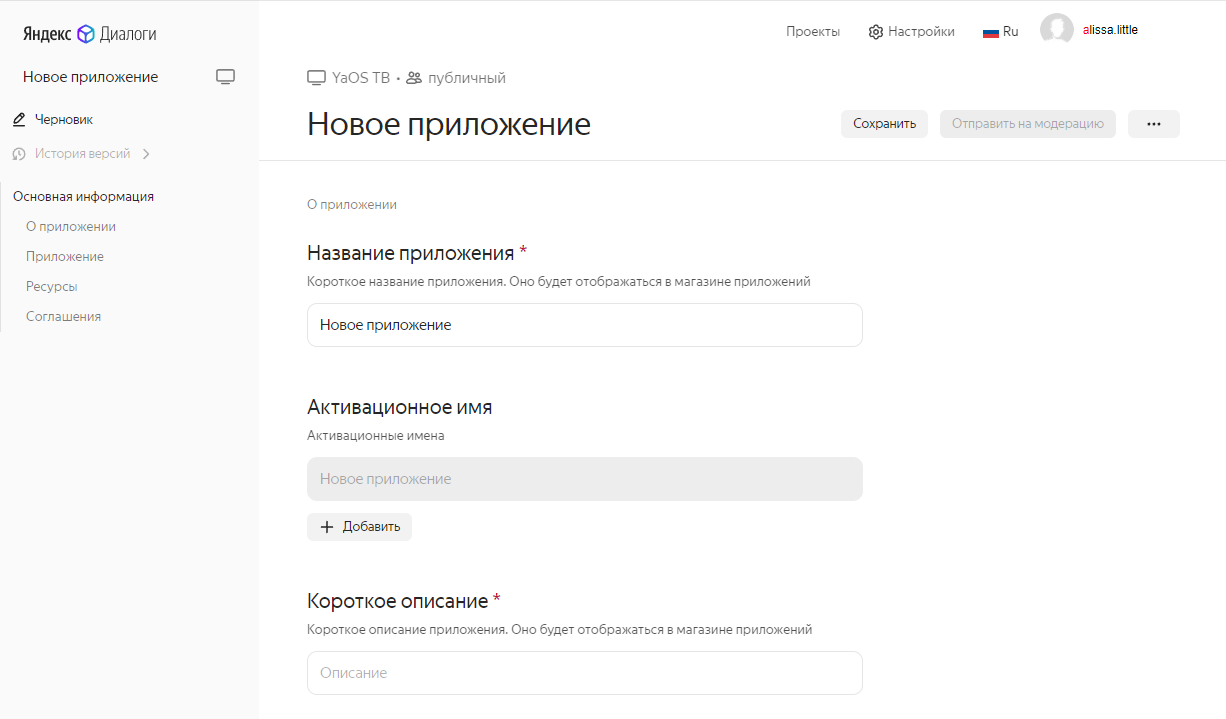Click the Russian flag icon near Ru
This screenshot has width=1226, height=719.
pyautogui.click(x=989, y=30)
